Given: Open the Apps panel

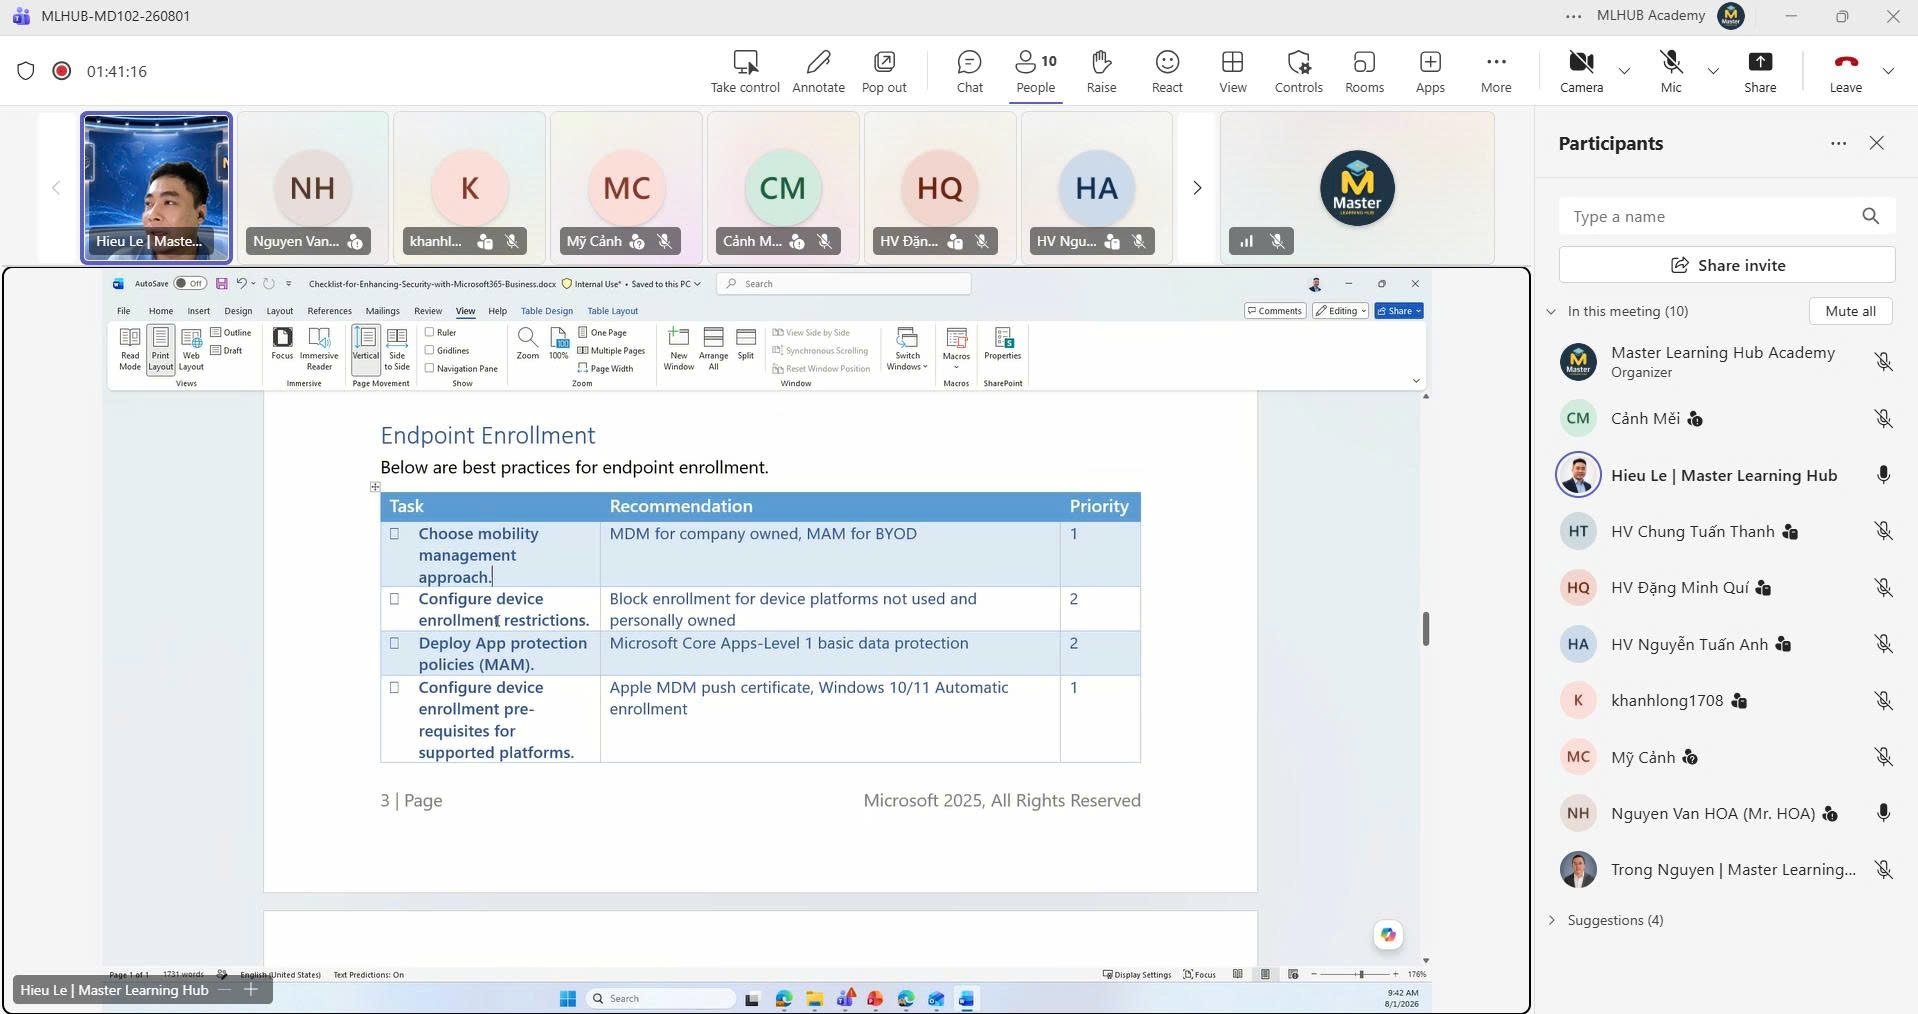Looking at the screenshot, I should click(1430, 71).
